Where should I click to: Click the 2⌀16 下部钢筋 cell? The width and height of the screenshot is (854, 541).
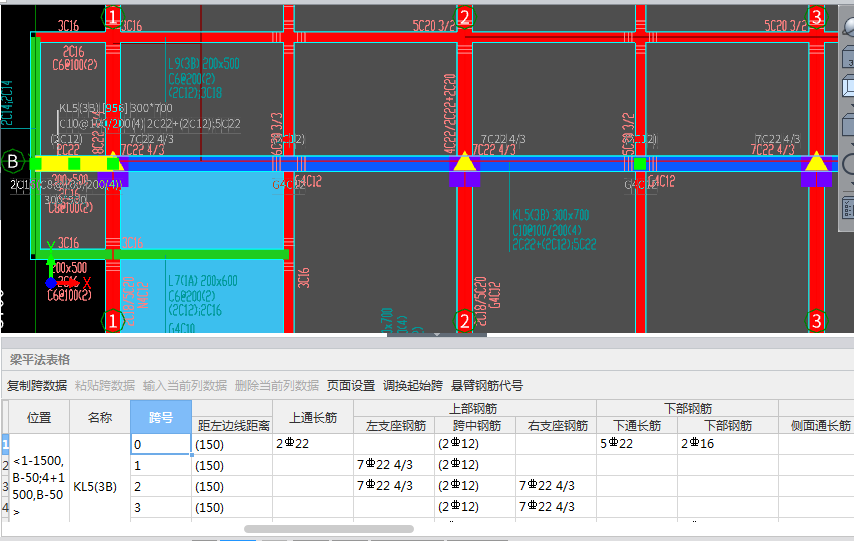click(728, 444)
